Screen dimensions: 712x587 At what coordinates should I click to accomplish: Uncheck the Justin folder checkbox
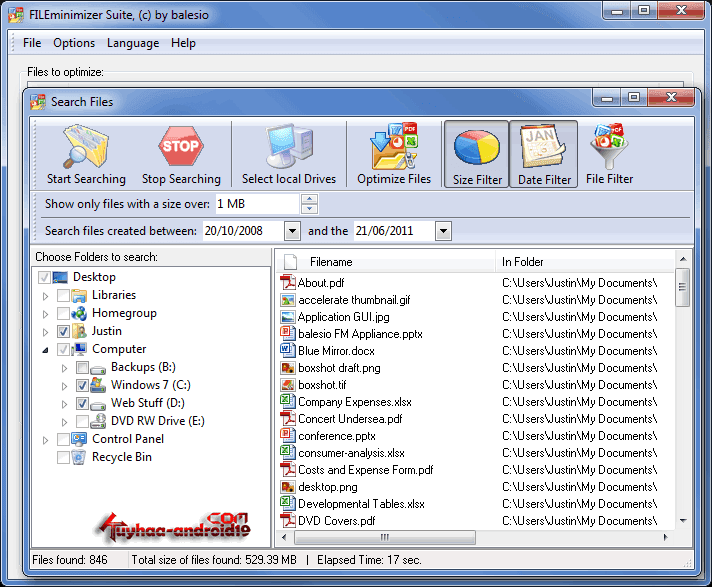(x=63, y=331)
